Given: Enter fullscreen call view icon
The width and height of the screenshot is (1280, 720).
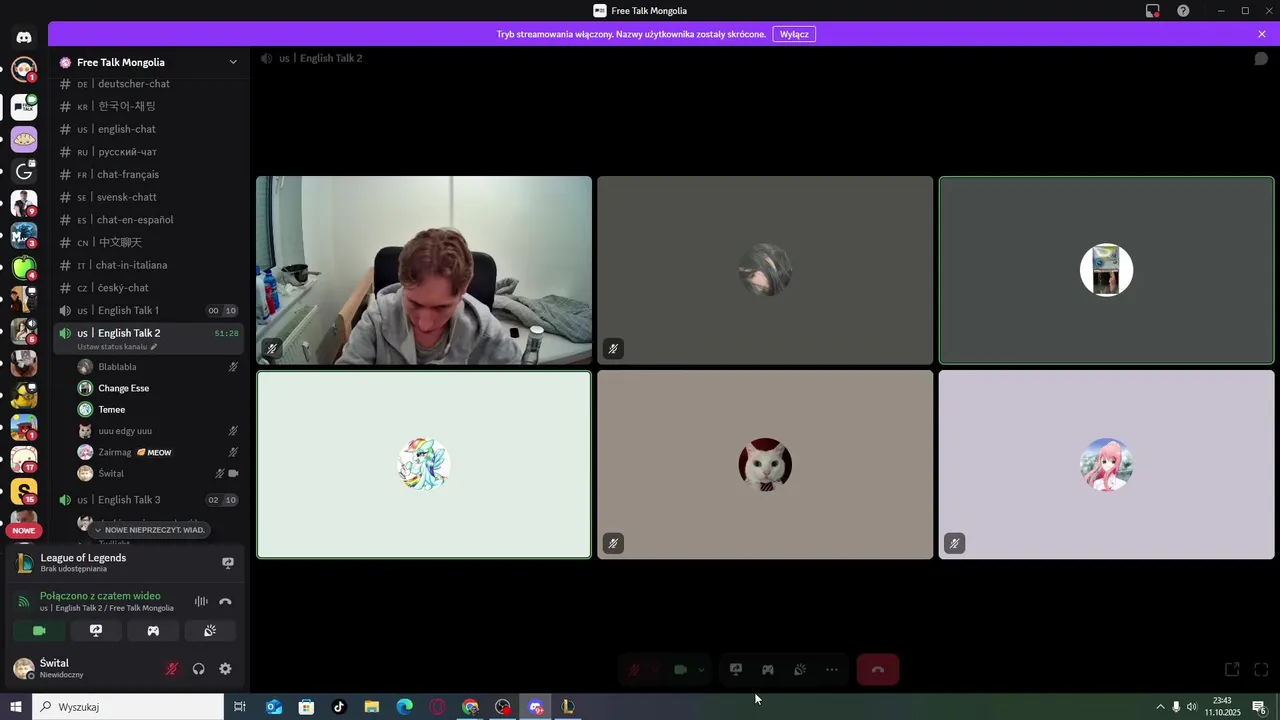Looking at the screenshot, I should click(x=1261, y=670).
